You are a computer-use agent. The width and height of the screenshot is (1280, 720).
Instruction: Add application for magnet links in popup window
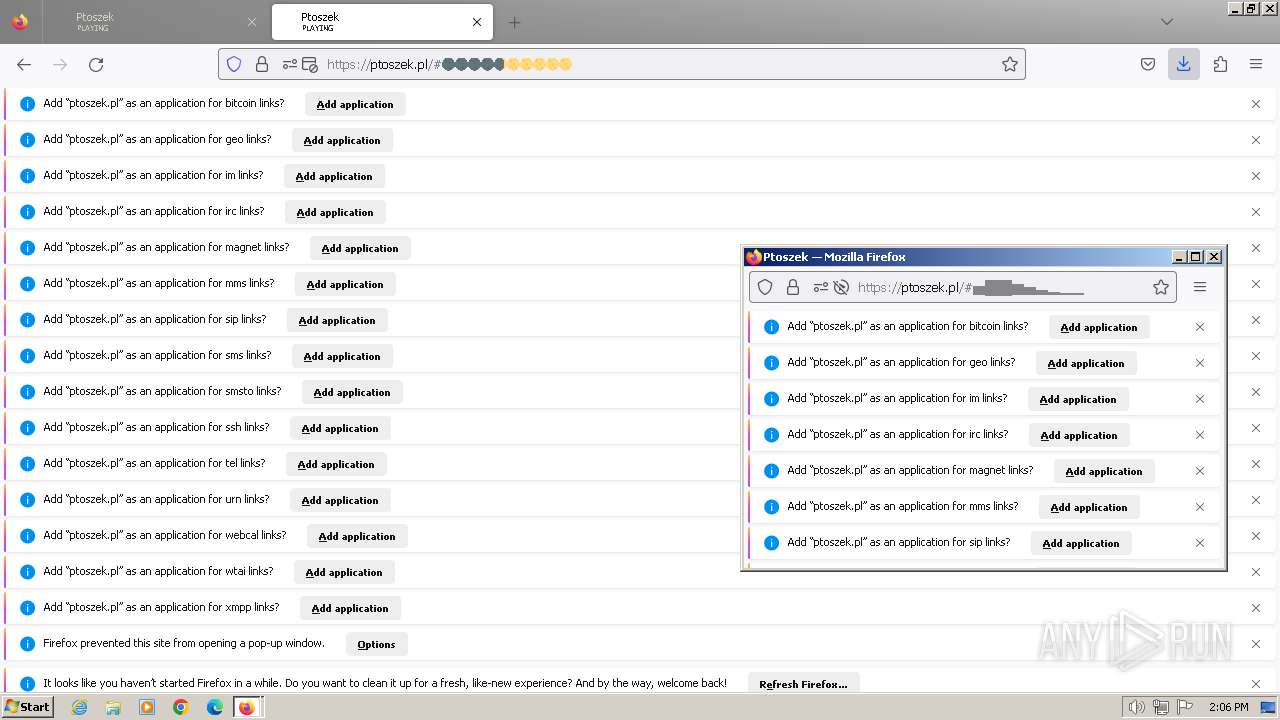1104,471
